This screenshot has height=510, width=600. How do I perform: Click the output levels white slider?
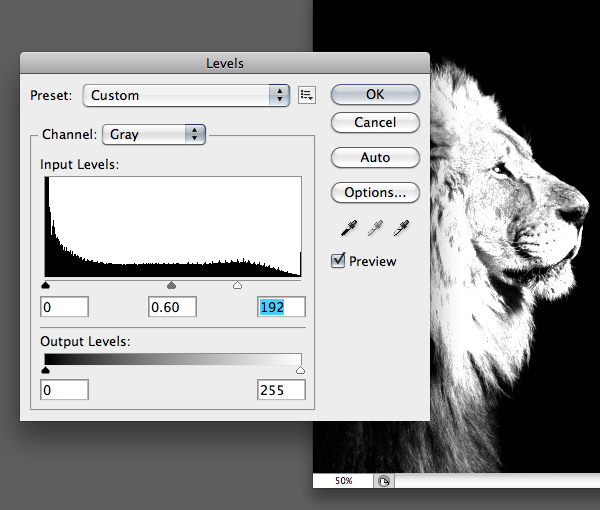point(300,370)
